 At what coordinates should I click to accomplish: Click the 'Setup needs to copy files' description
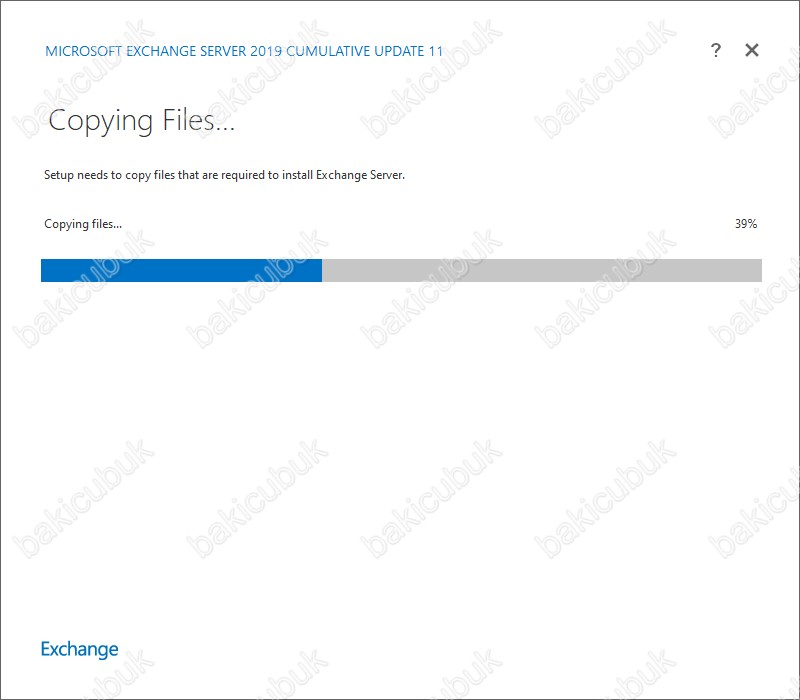tap(224, 175)
